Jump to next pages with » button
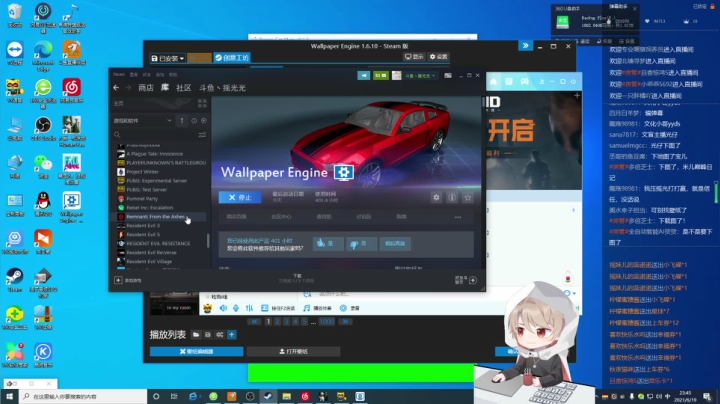The width and height of the screenshot is (720, 404). click(x=345, y=321)
